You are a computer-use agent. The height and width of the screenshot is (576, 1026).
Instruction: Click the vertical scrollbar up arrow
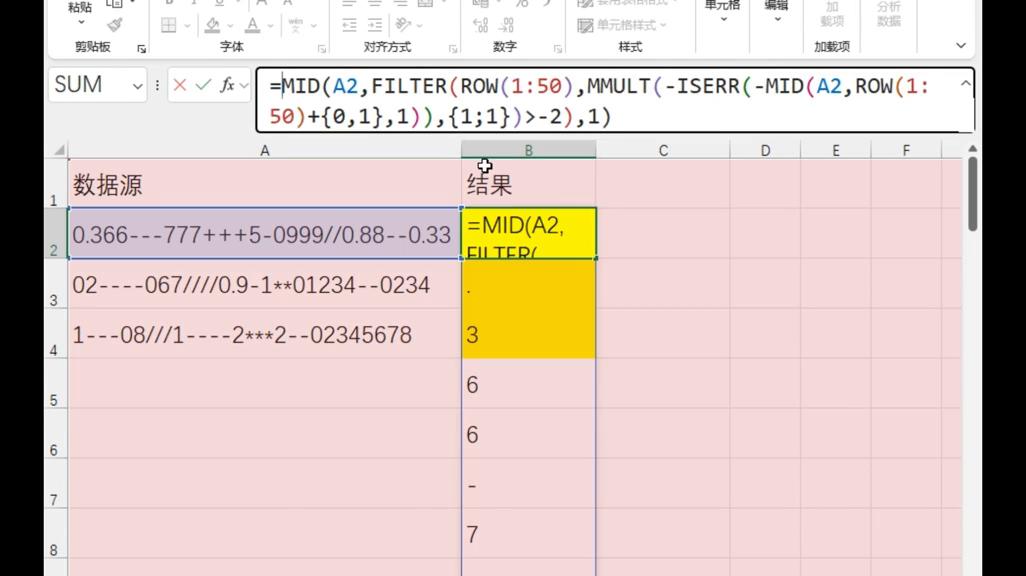point(972,149)
